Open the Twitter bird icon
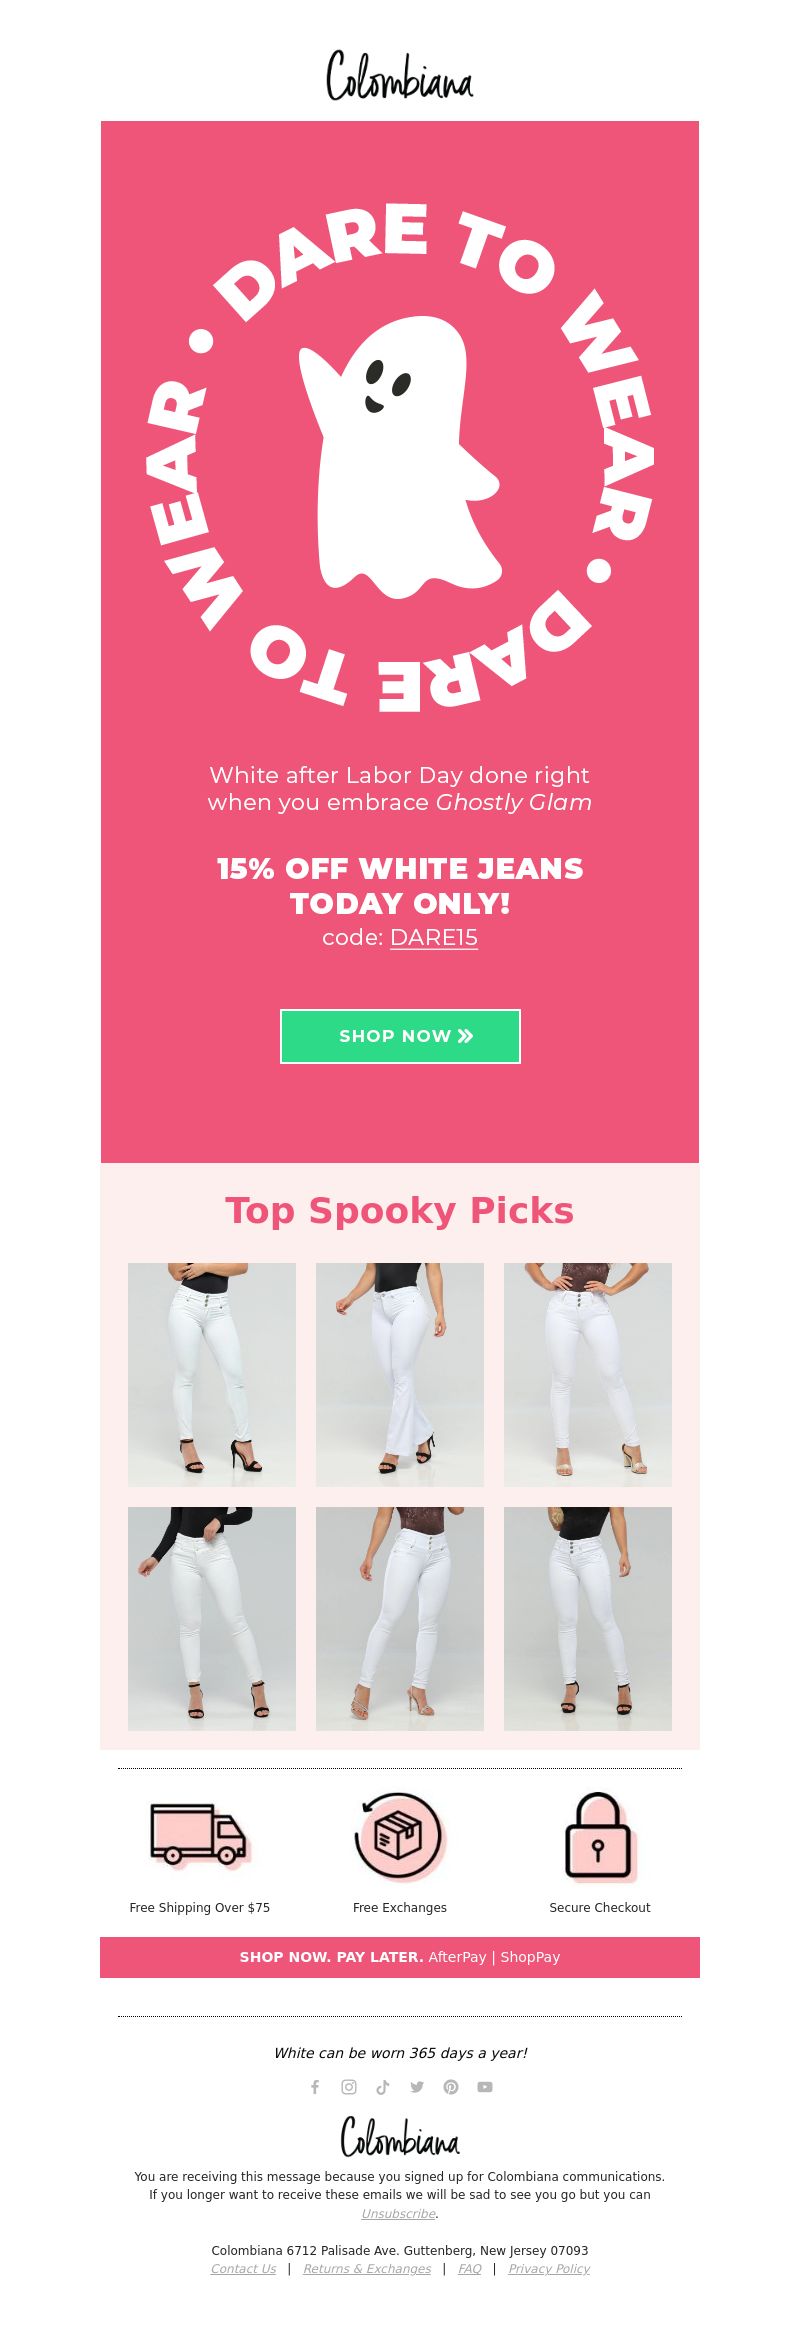Image resolution: width=800 pixels, height=2327 pixels. (x=417, y=2087)
